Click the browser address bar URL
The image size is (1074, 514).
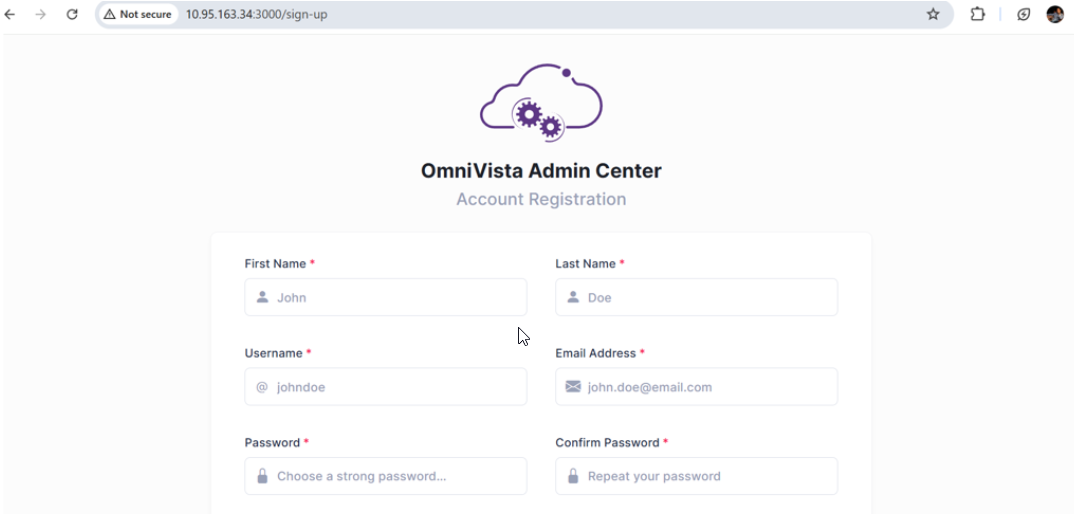(x=256, y=14)
